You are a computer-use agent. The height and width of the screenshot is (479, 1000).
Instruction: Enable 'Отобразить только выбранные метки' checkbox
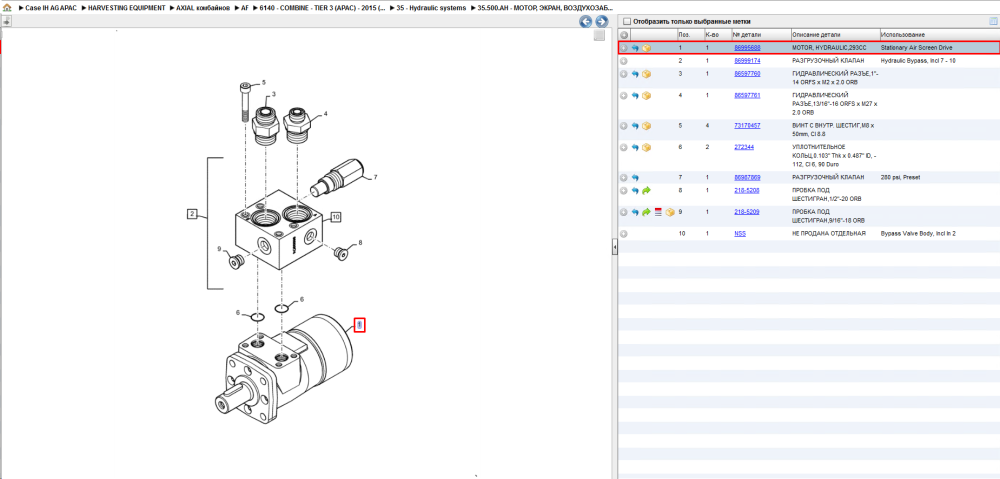click(627, 21)
